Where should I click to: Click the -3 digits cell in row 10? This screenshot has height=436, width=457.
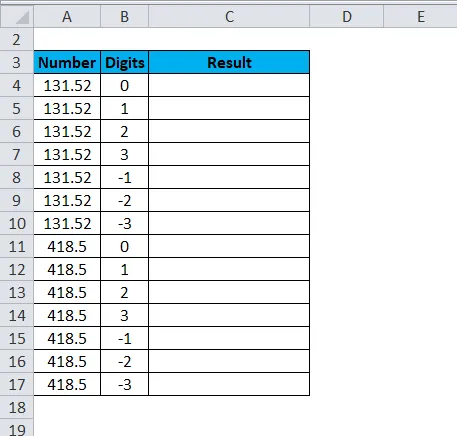click(x=125, y=223)
